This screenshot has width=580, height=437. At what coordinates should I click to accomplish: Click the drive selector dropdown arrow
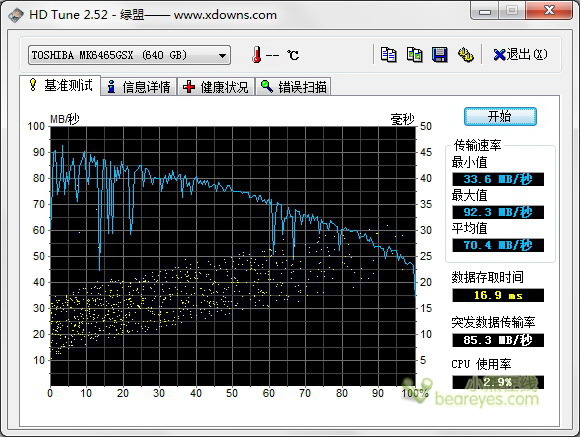(x=222, y=56)
